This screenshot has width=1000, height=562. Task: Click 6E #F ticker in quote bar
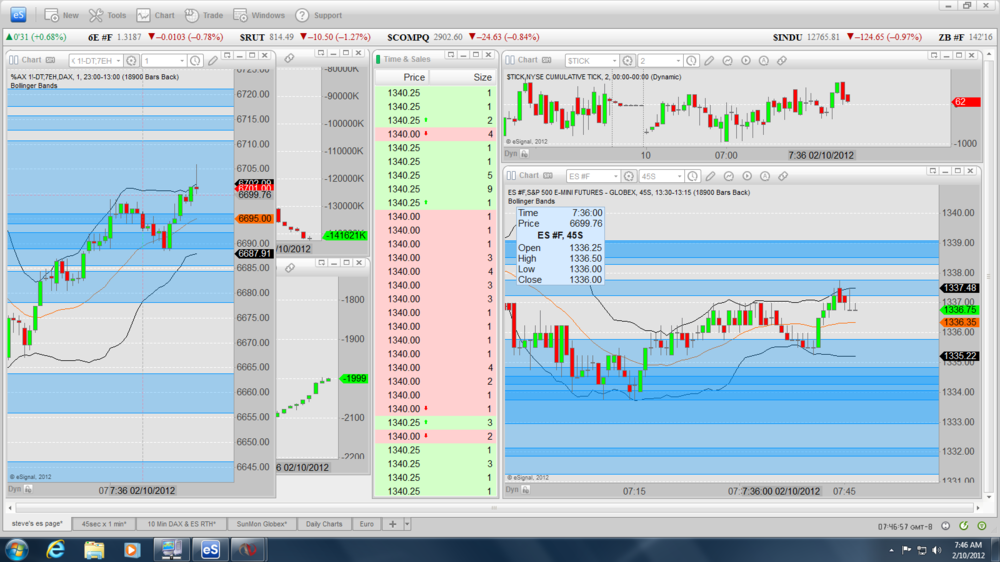click(100, 38)
